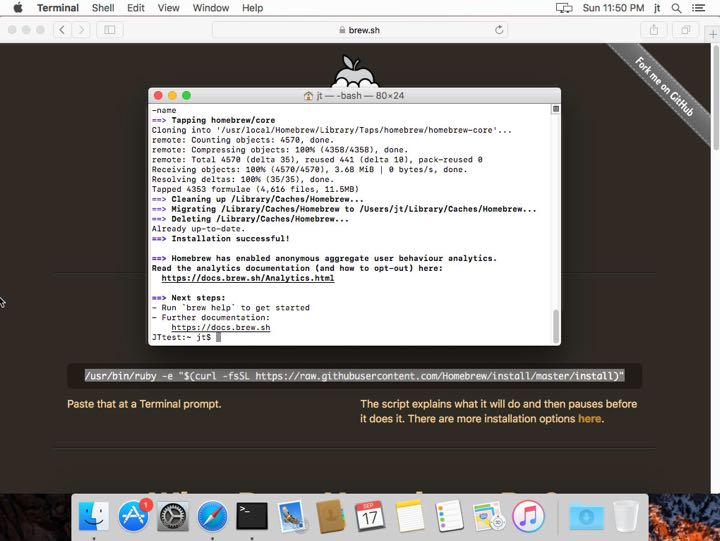
Task: Switch to Safari in the Dock
Action: coord(212,517)
